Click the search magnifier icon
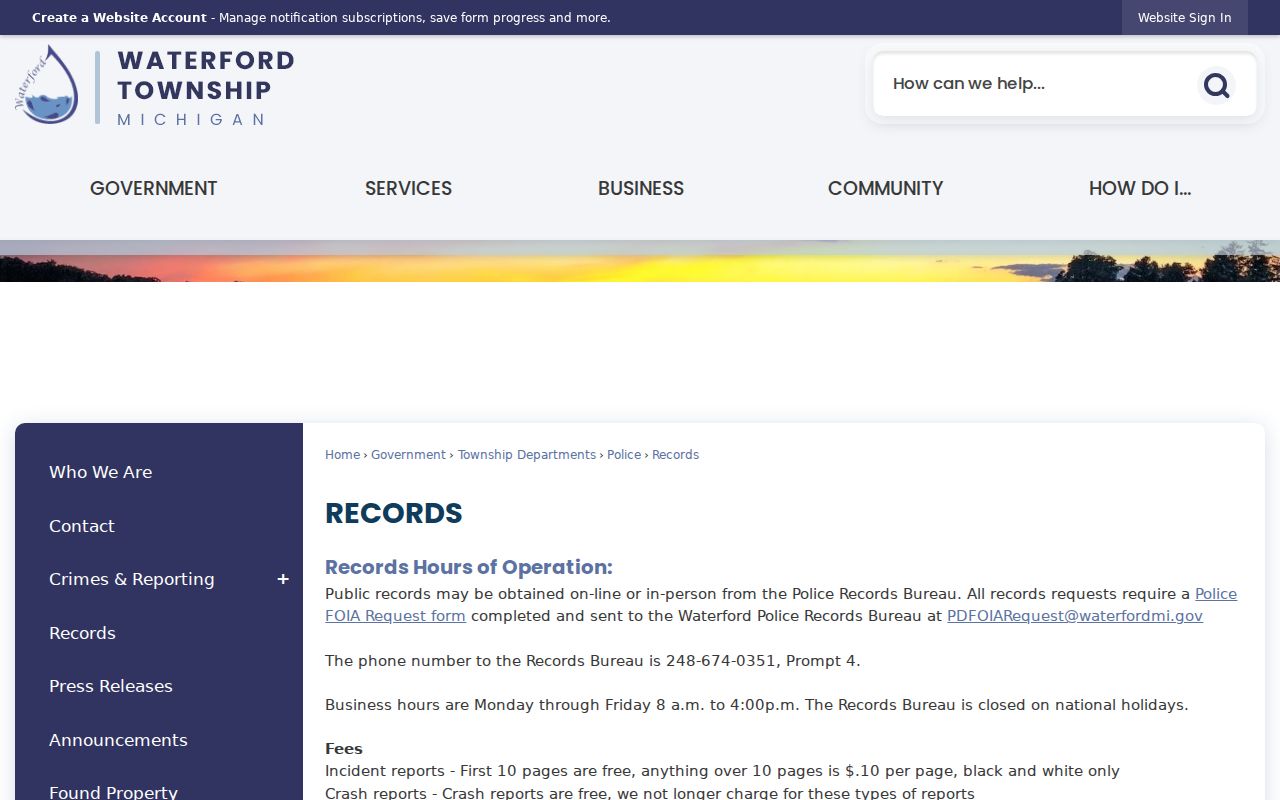1280x800 pixels. 1216,85
